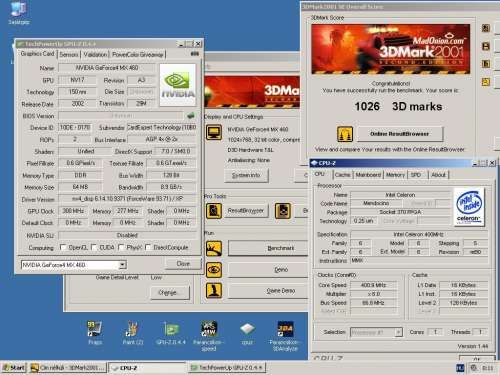
Task: Click the Intel Celeron 400MHz specification field
Action: pyautogui.click(x=418, y=234)
